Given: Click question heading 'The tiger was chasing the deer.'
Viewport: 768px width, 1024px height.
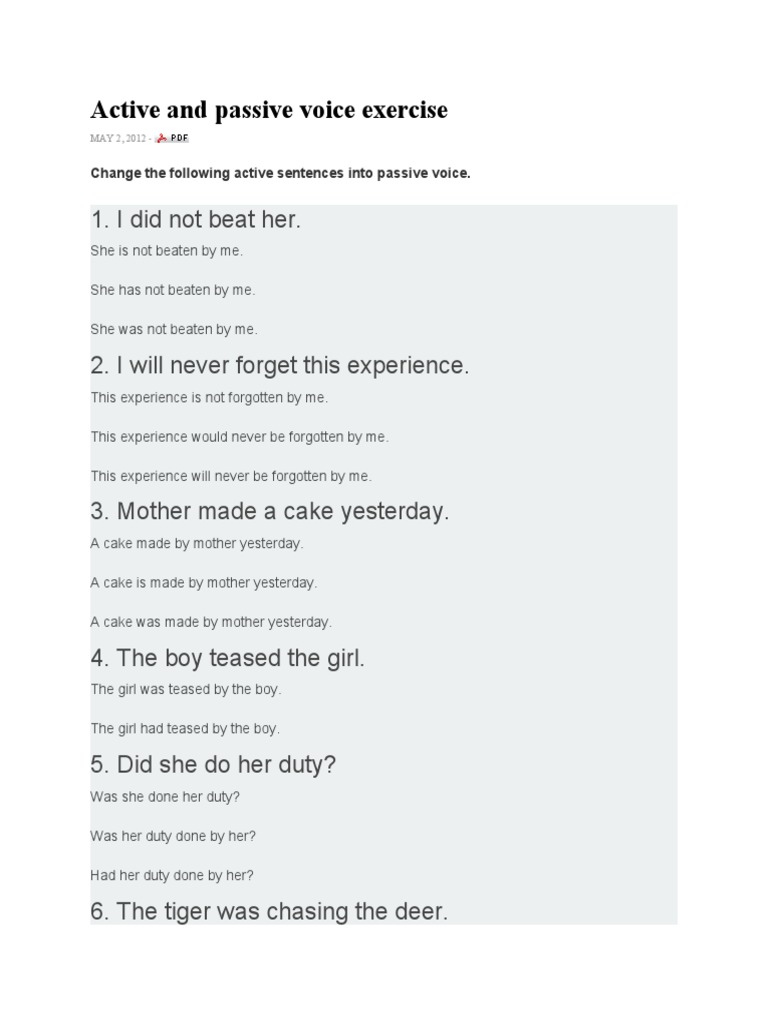Looking at the screenshot, I should click(269, 911).
